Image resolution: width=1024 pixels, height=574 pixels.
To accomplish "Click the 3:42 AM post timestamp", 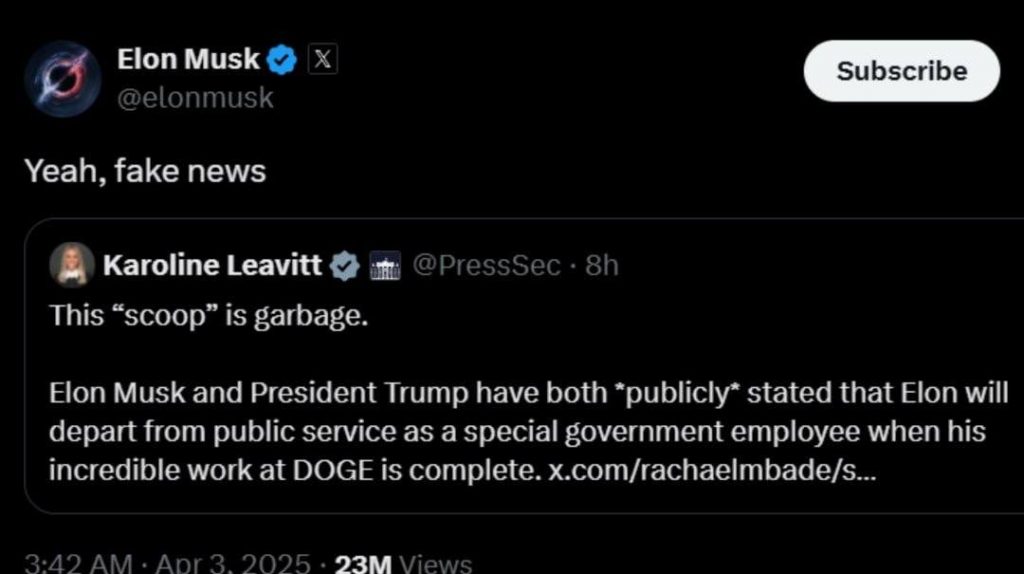I will [x=78, y=564].
